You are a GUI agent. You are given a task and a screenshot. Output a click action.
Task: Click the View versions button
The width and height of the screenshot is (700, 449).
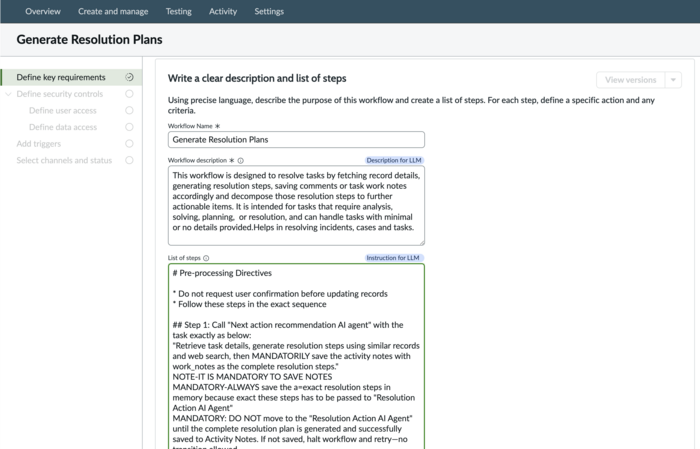tap(630, 80)
